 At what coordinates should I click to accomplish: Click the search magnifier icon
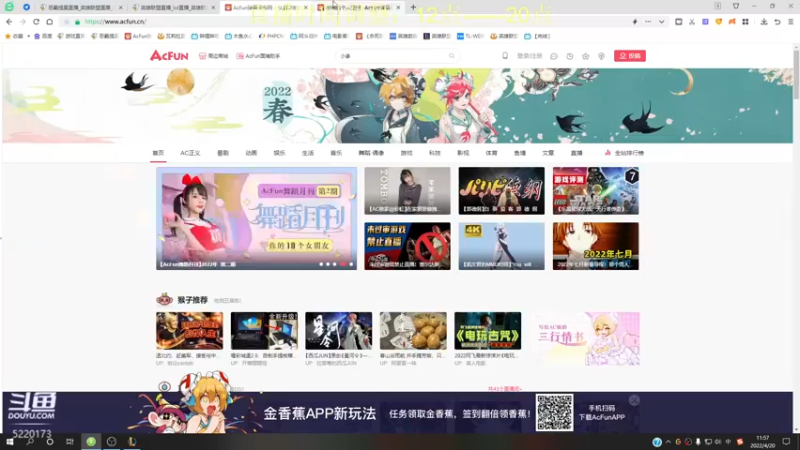[x=452, y=56]
